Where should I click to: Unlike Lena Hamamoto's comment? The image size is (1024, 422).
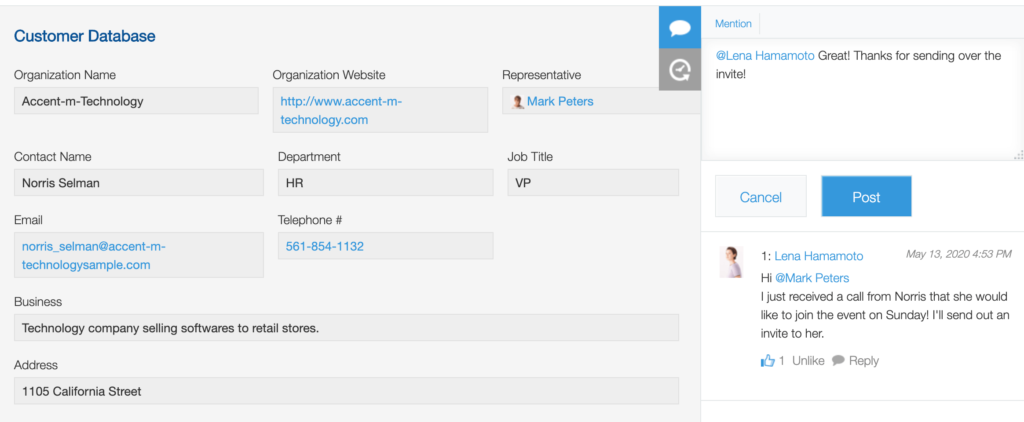click(808, 361)
